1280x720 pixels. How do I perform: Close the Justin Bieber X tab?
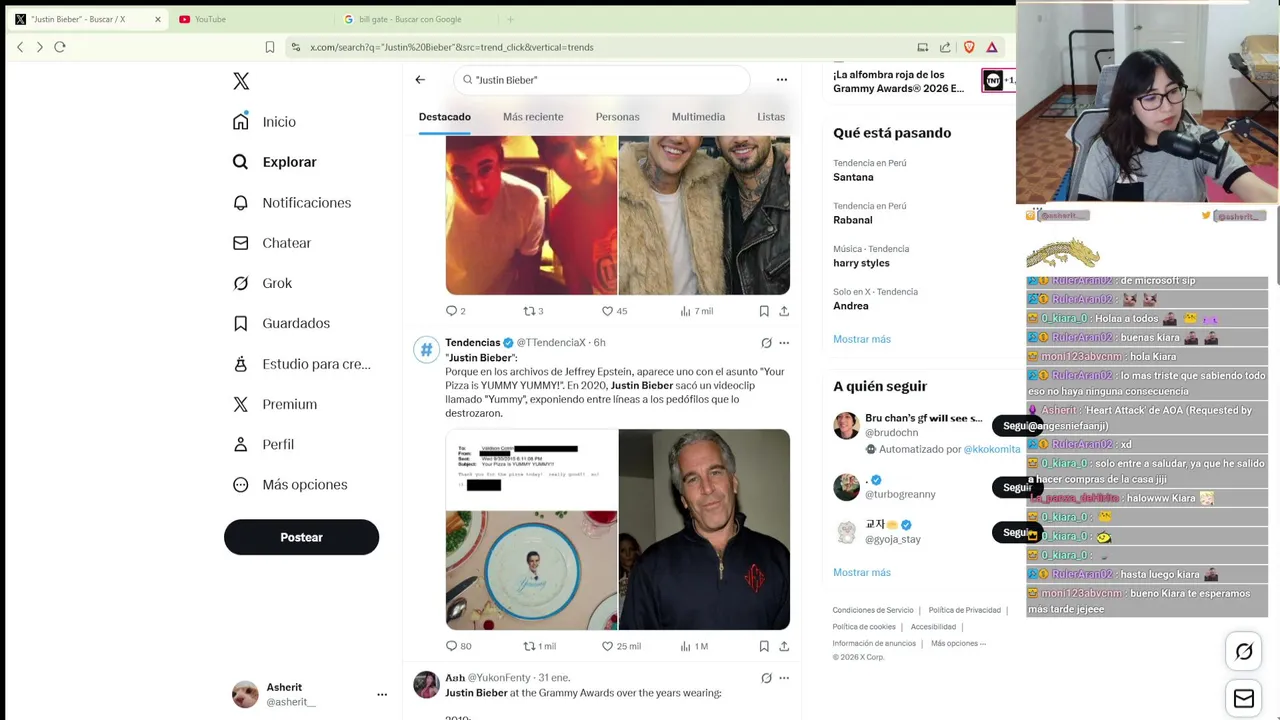(x=158, y=19)
